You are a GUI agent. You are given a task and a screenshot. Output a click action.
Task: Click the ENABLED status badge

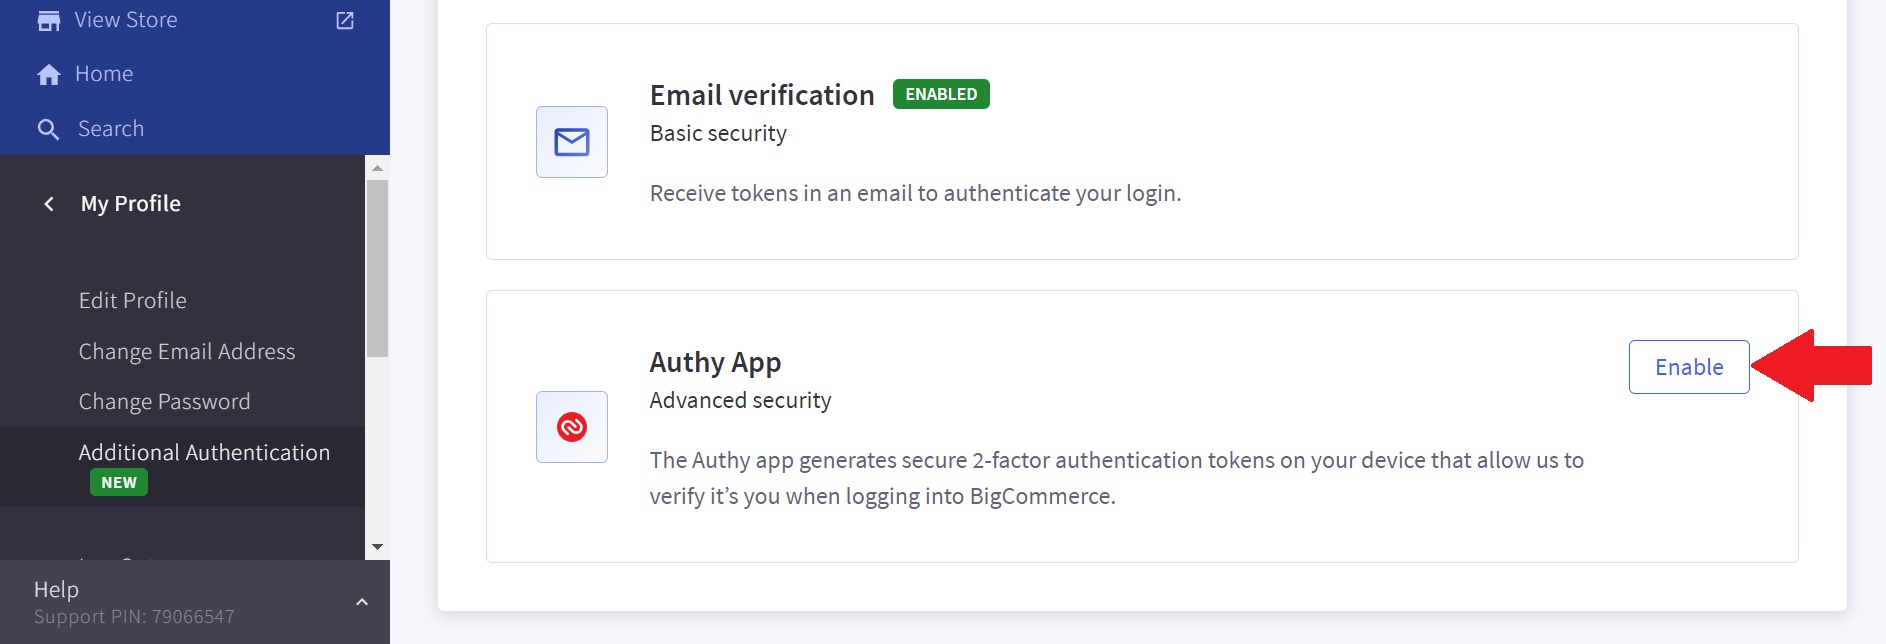click(x=940, y=94)
